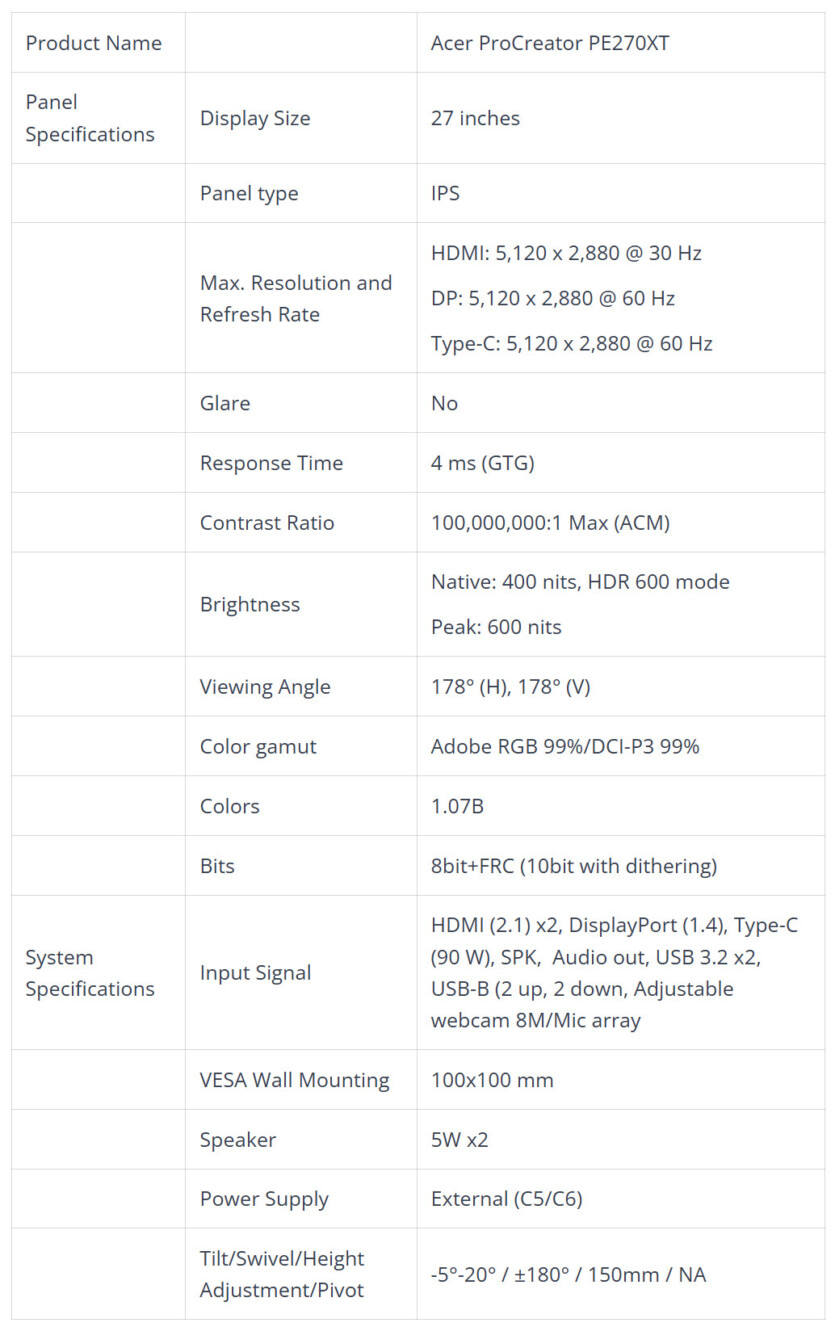Click the "1.07B" colors value
This screenshot has height=1327, width=835.
[x=457, y=806]
